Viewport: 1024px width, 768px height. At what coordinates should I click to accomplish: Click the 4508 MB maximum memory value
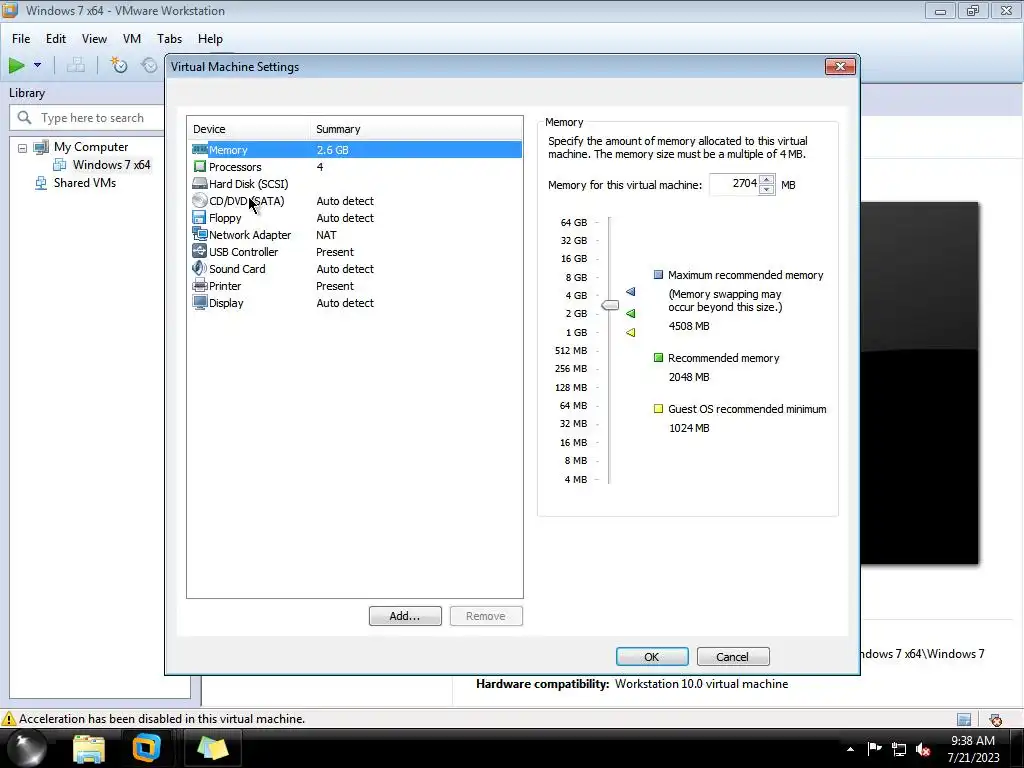[688, 325]
